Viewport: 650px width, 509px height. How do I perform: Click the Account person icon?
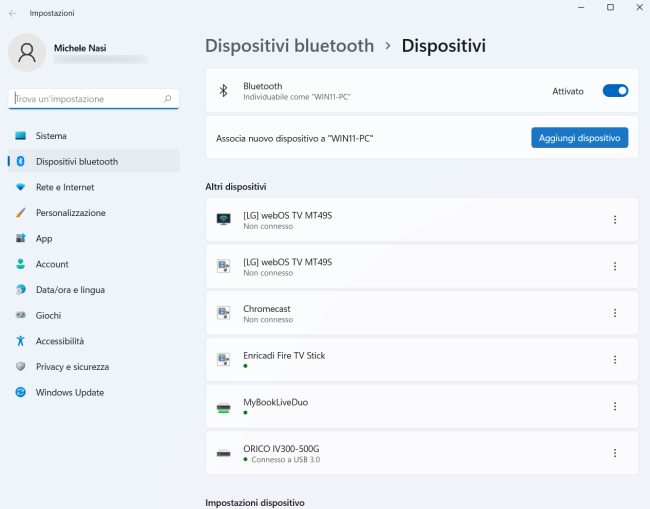[x=20, y=264]
